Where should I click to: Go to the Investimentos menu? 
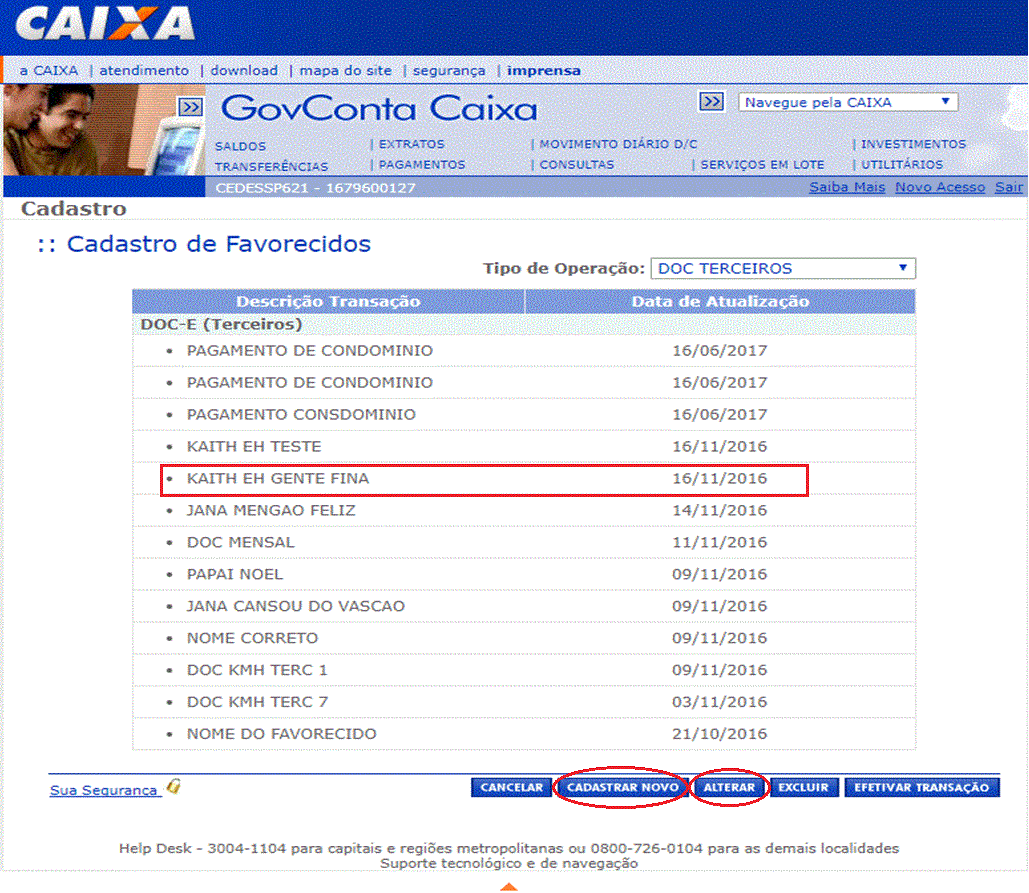tap(913, 145)
